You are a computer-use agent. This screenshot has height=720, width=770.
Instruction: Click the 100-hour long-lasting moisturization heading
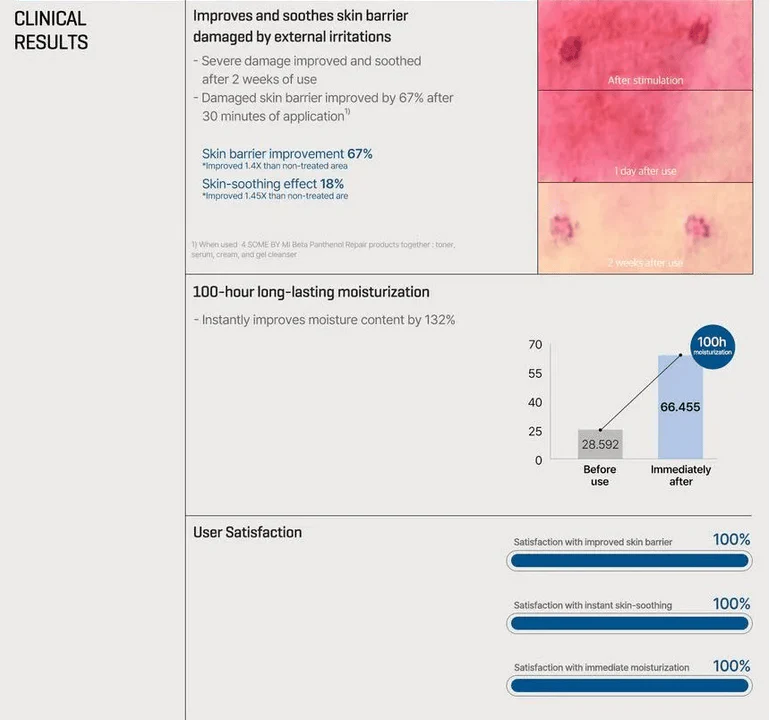311,292
